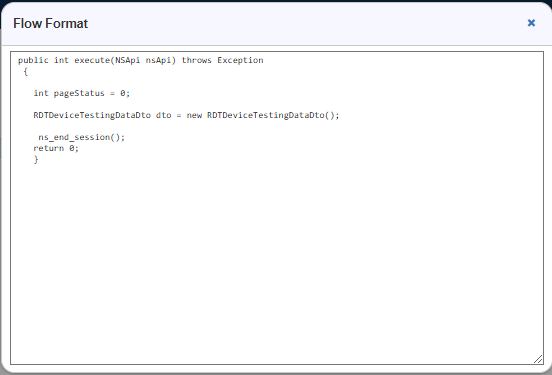Click the Flow Format dialog title

tap(50, 23)
